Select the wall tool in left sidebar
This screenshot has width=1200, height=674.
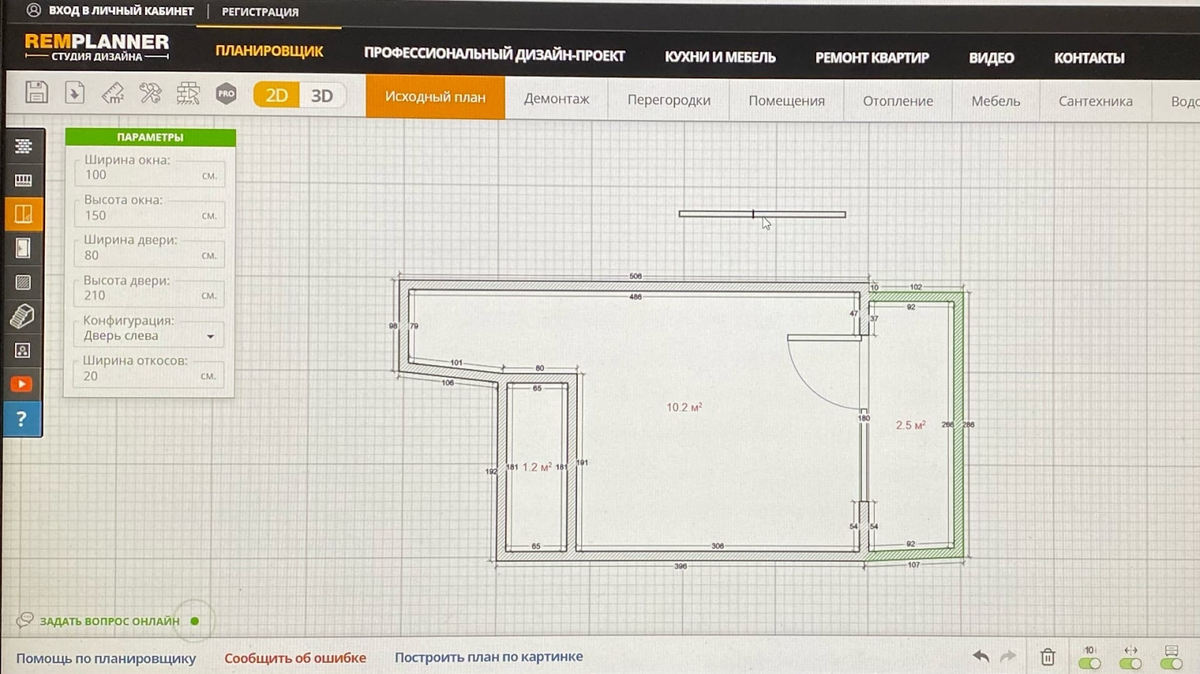tap(23, 147)
